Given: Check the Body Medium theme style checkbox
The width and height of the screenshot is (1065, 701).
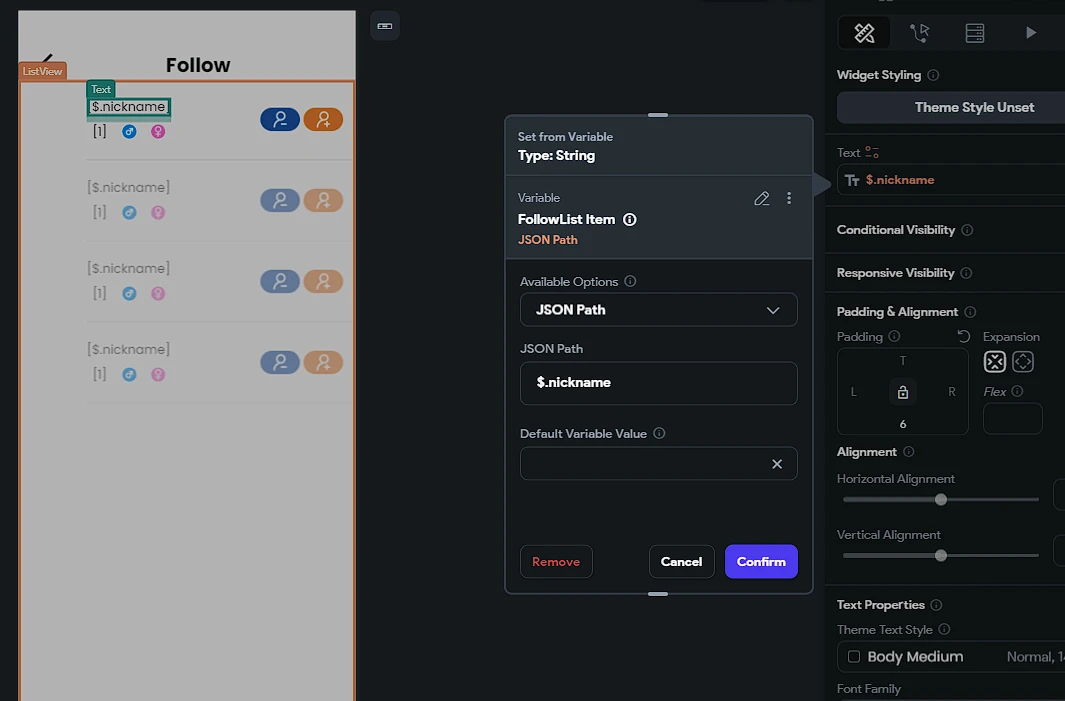Looking at the screenshot, I should [854, 657].
